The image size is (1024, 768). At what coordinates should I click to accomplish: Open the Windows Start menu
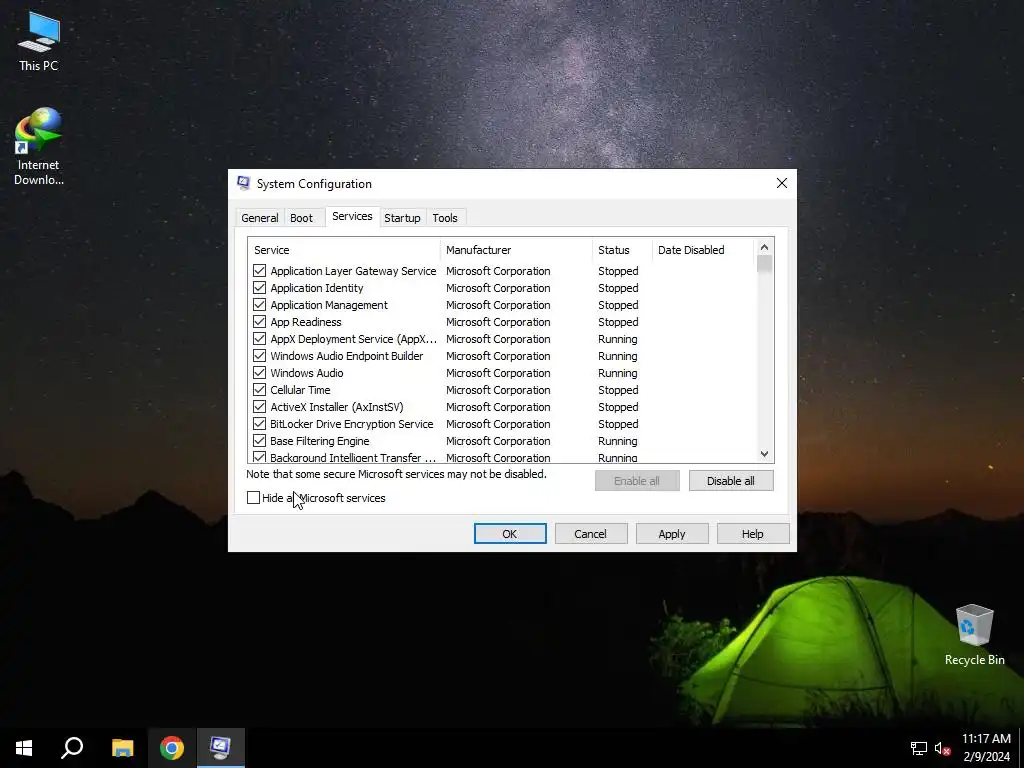pyautogui.click(x=24, y=748)
